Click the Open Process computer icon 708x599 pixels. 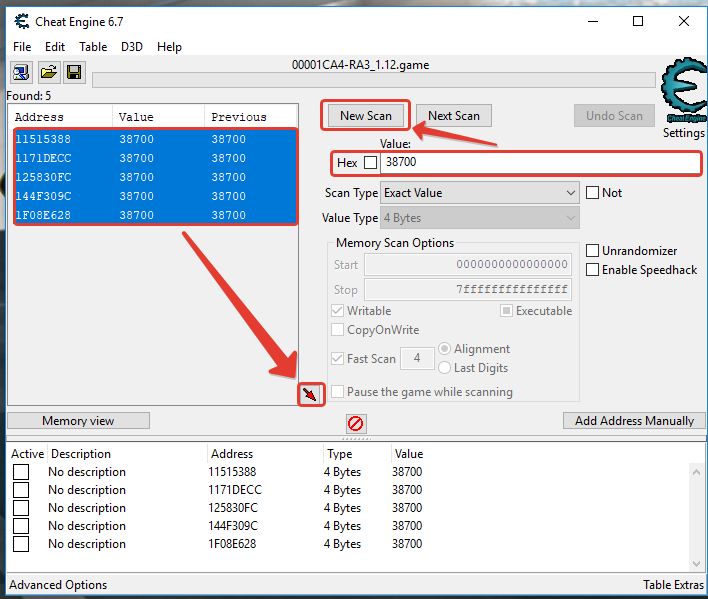point(21,72)
